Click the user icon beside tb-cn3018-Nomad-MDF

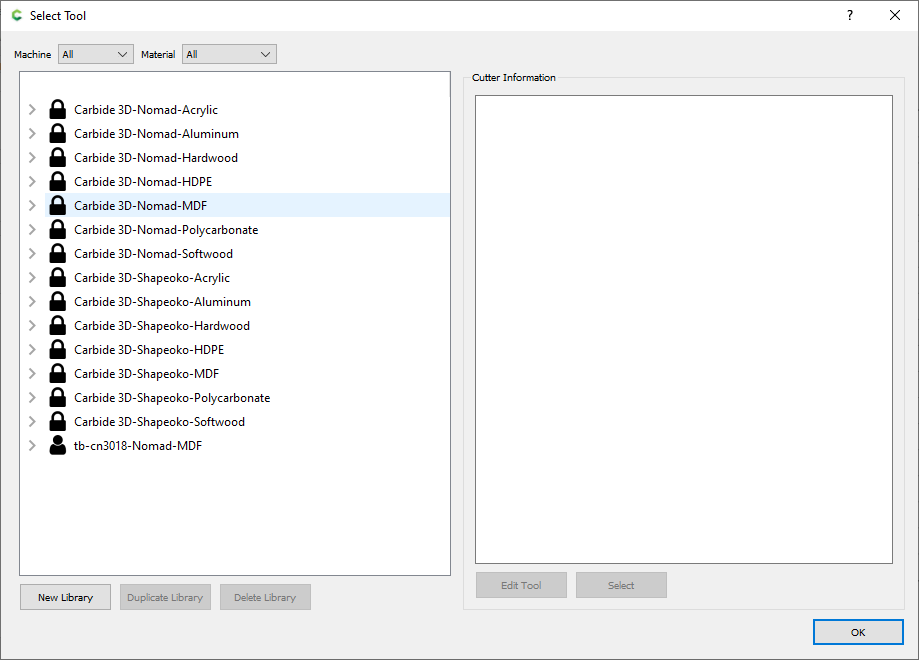coord(57,445)
